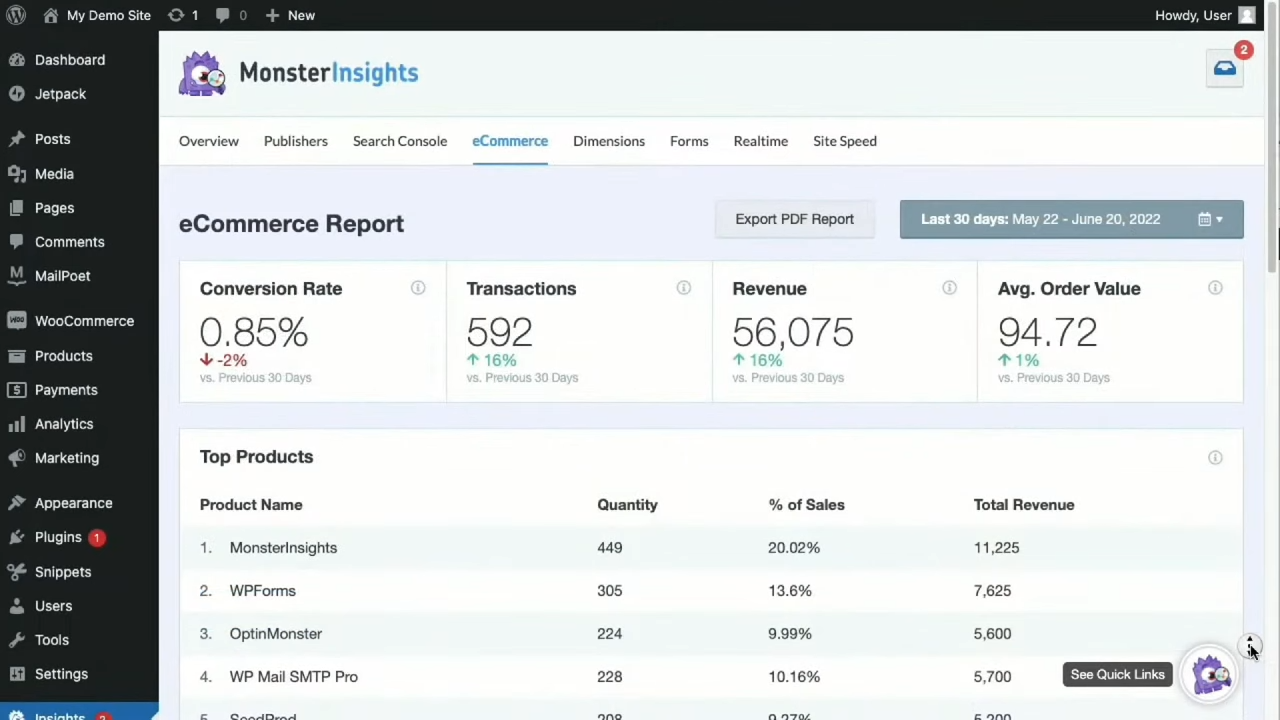This screenshot has width=1280, height=720.
Task: Click the WordPress logo in admin bar
Action: pos(16,15)
